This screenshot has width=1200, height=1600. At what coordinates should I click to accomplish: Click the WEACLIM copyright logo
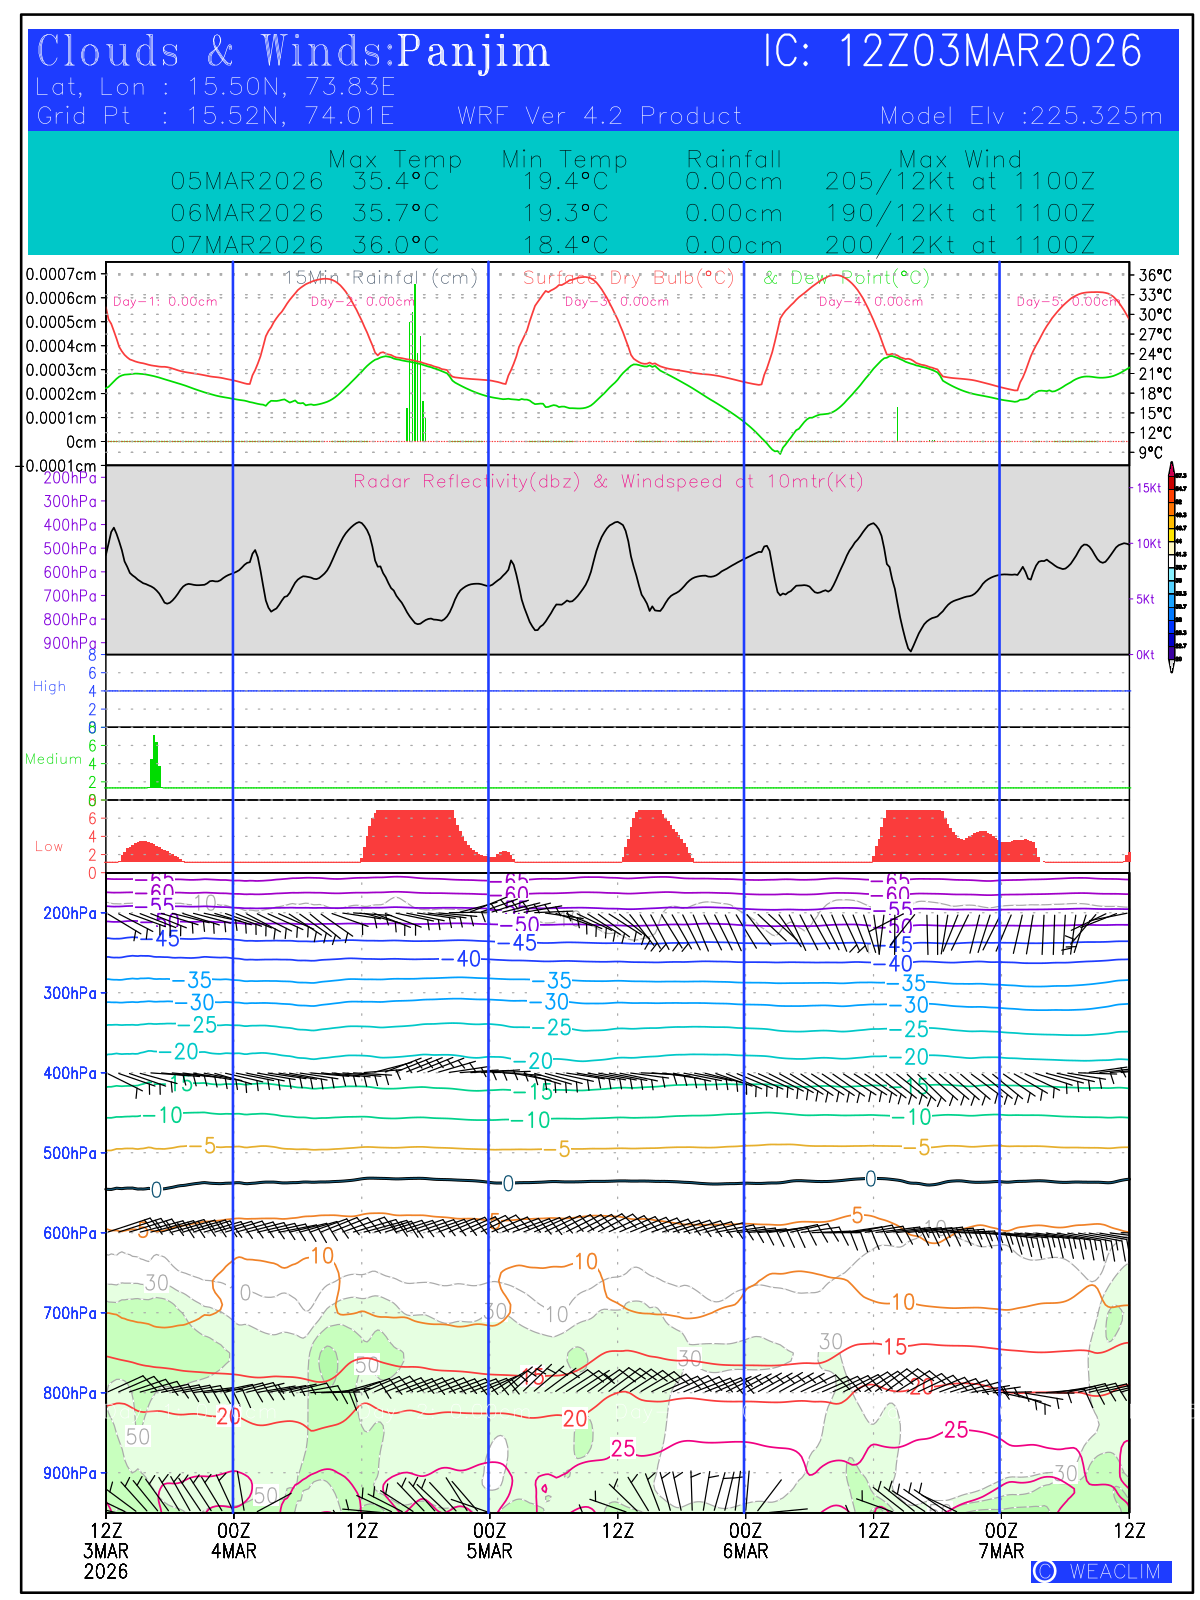(x=1101, y=1571)
